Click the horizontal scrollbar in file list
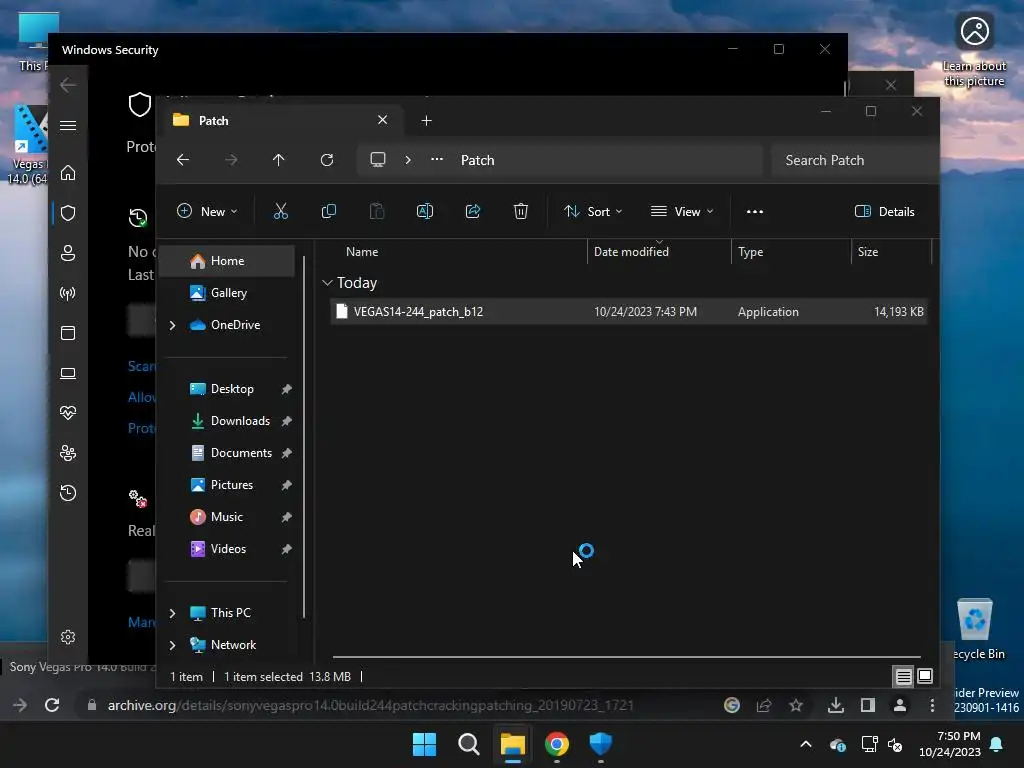Screen dimensions: 1024x768 point(627,657)
